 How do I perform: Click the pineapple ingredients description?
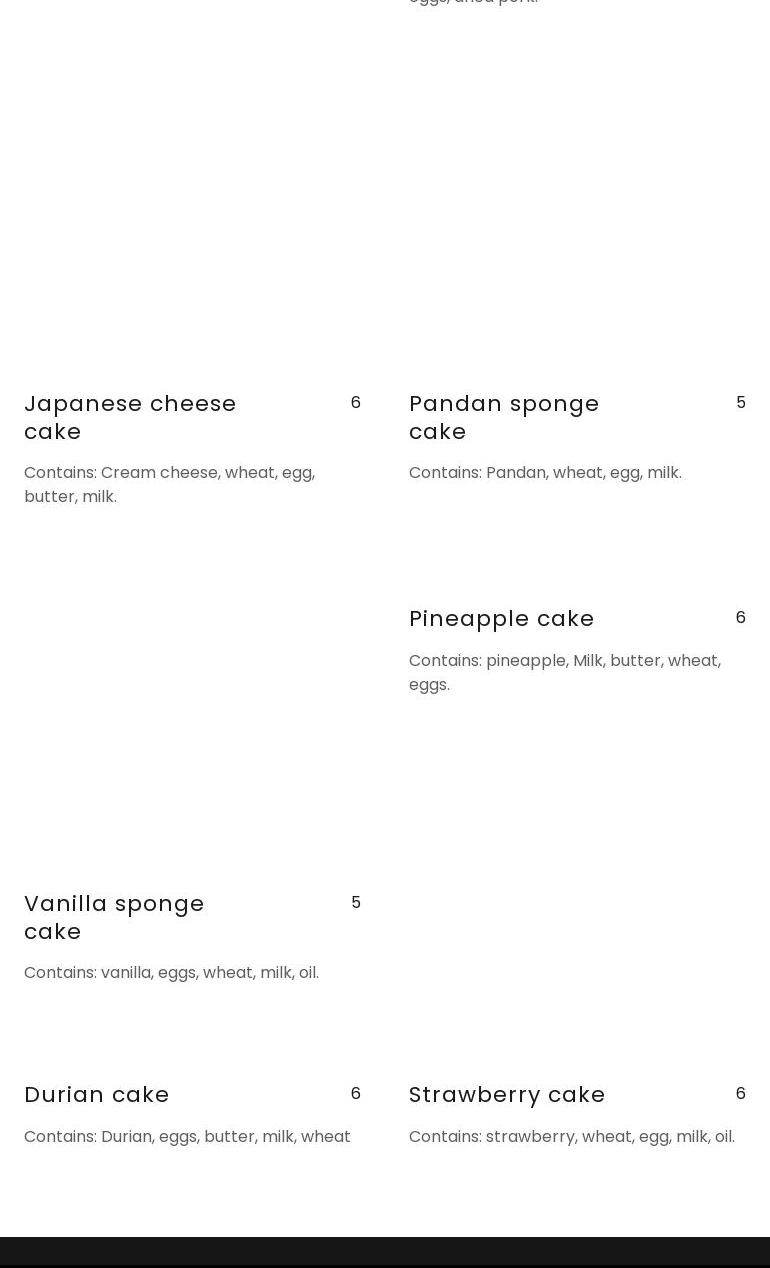pyautogui.click(x=564, y=672)
